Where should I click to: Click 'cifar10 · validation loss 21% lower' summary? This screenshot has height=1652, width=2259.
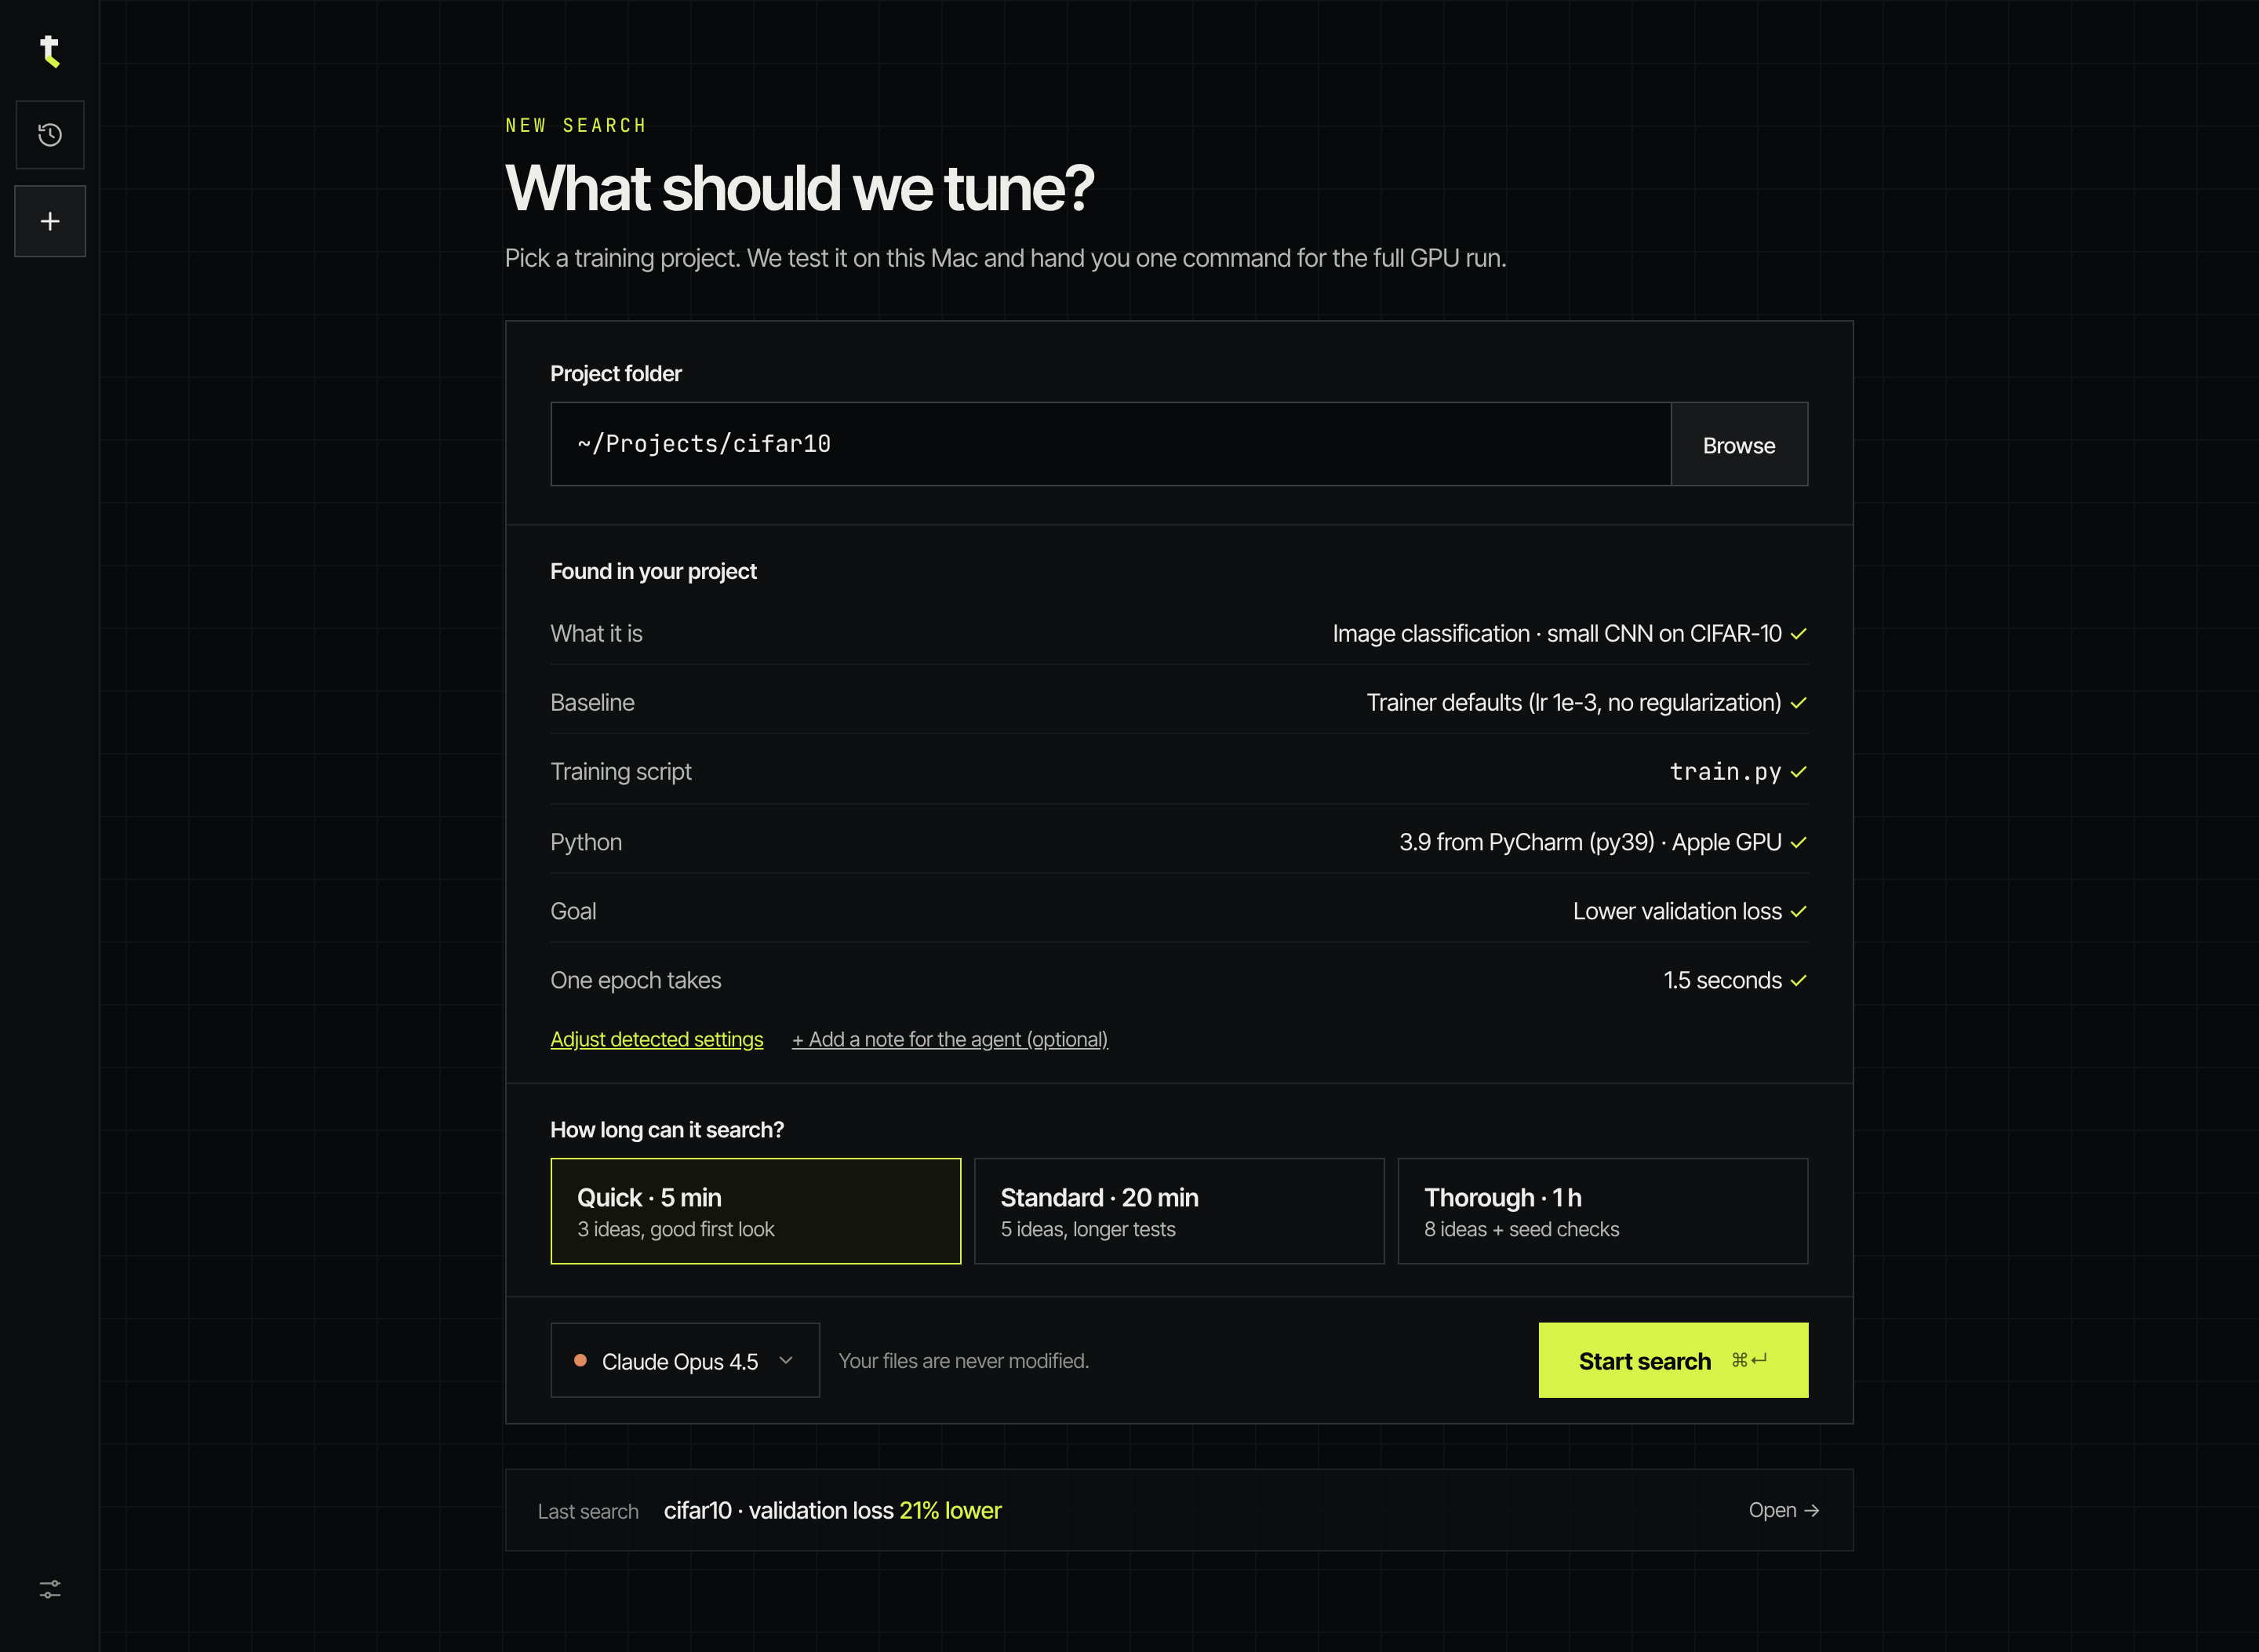832,1510
